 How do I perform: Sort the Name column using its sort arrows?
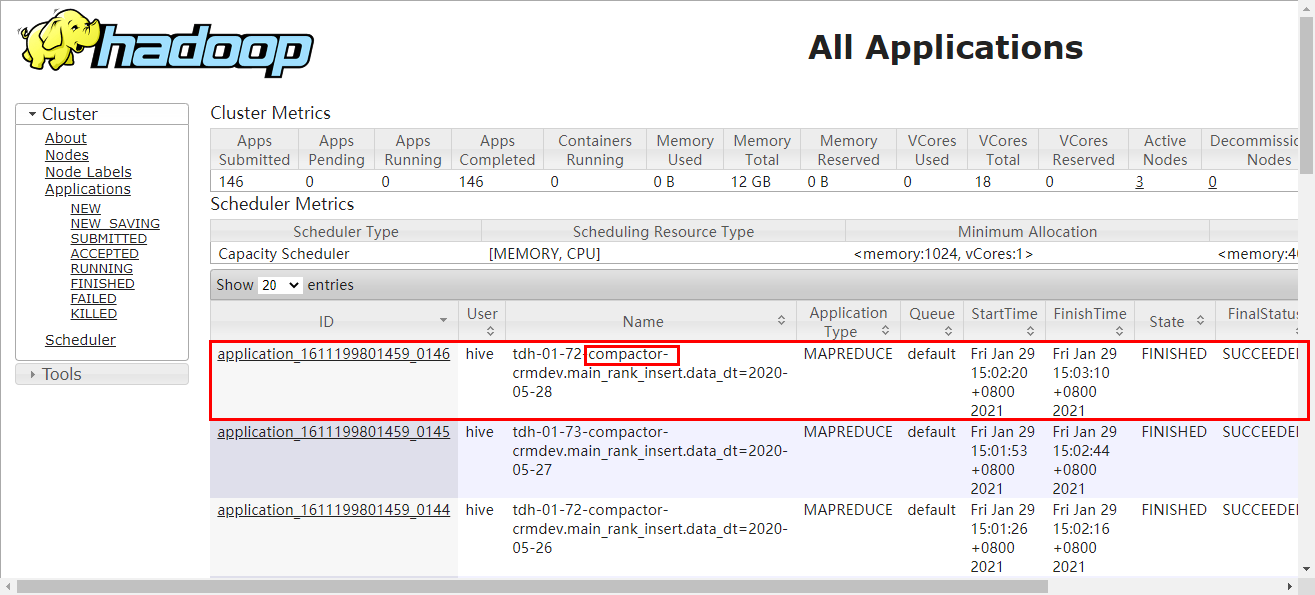782,320
